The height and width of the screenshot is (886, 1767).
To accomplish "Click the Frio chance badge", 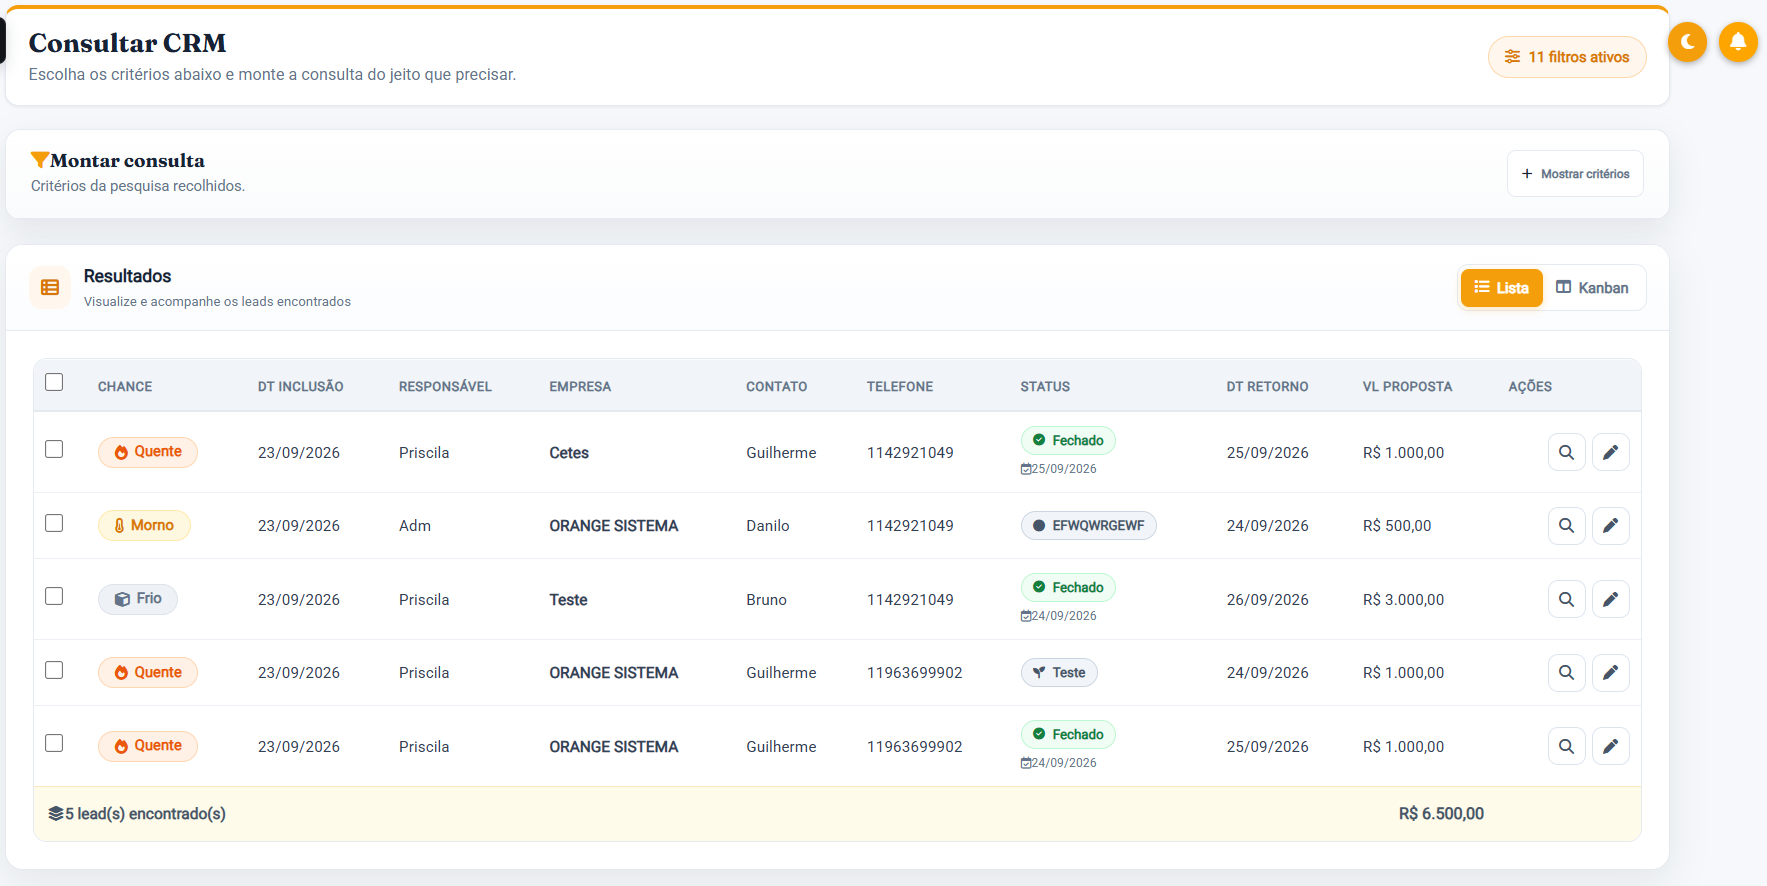I will [x=138, y=599].
